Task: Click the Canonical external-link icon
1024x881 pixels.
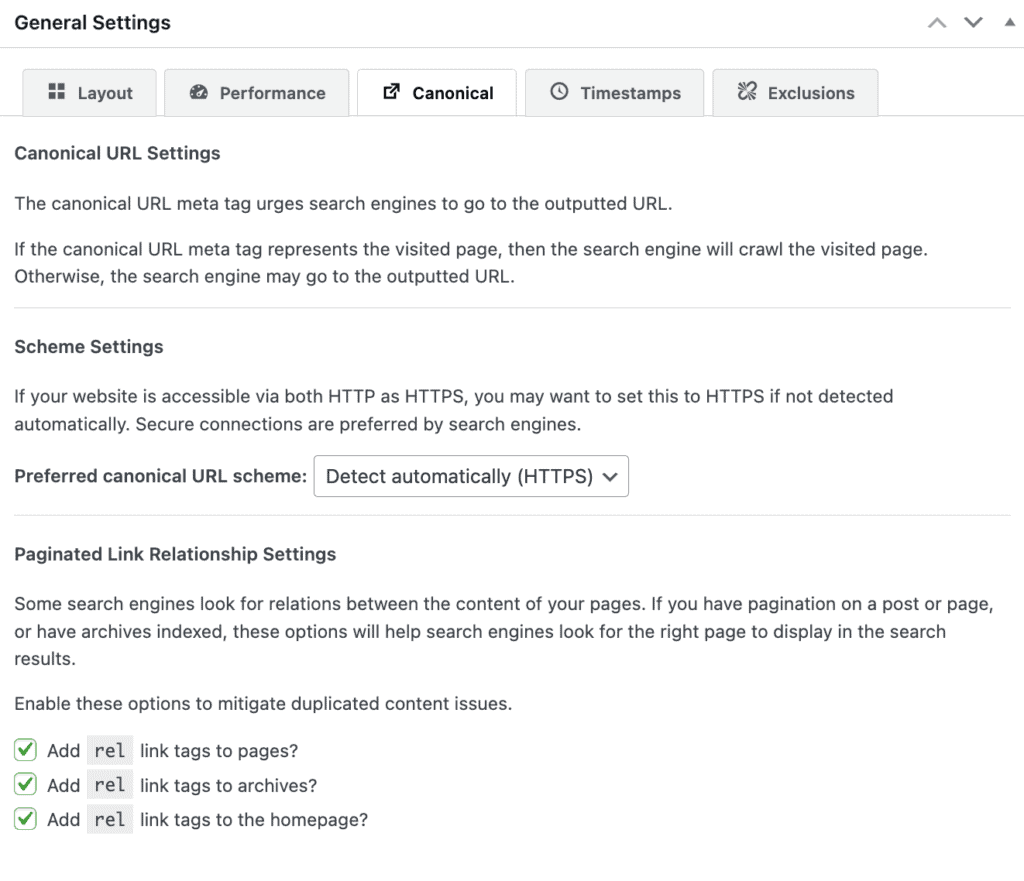Action: 391,91
